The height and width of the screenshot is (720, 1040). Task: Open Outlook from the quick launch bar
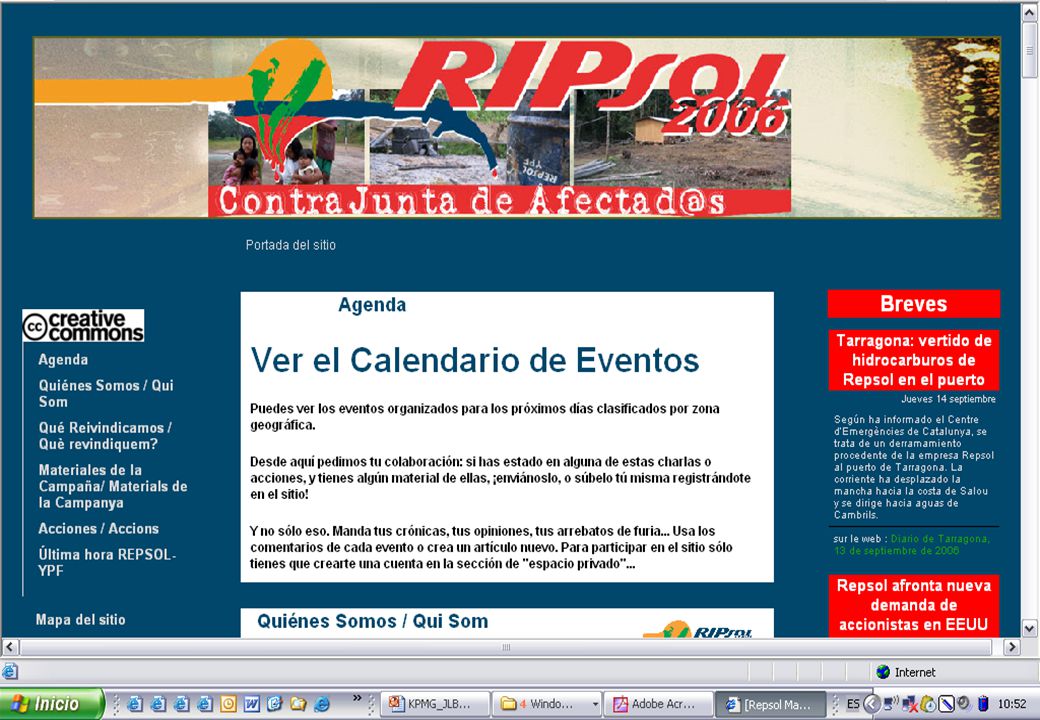(x=228, y=703)
